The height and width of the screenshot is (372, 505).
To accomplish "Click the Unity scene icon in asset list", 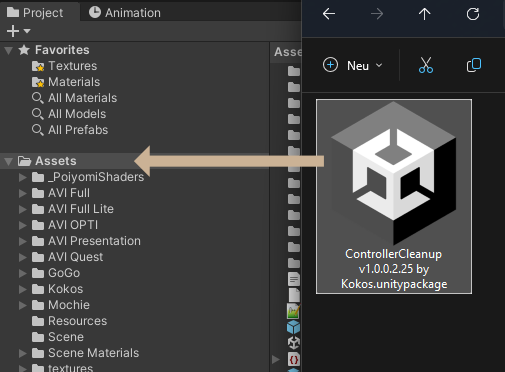I will tap(294, 343).
